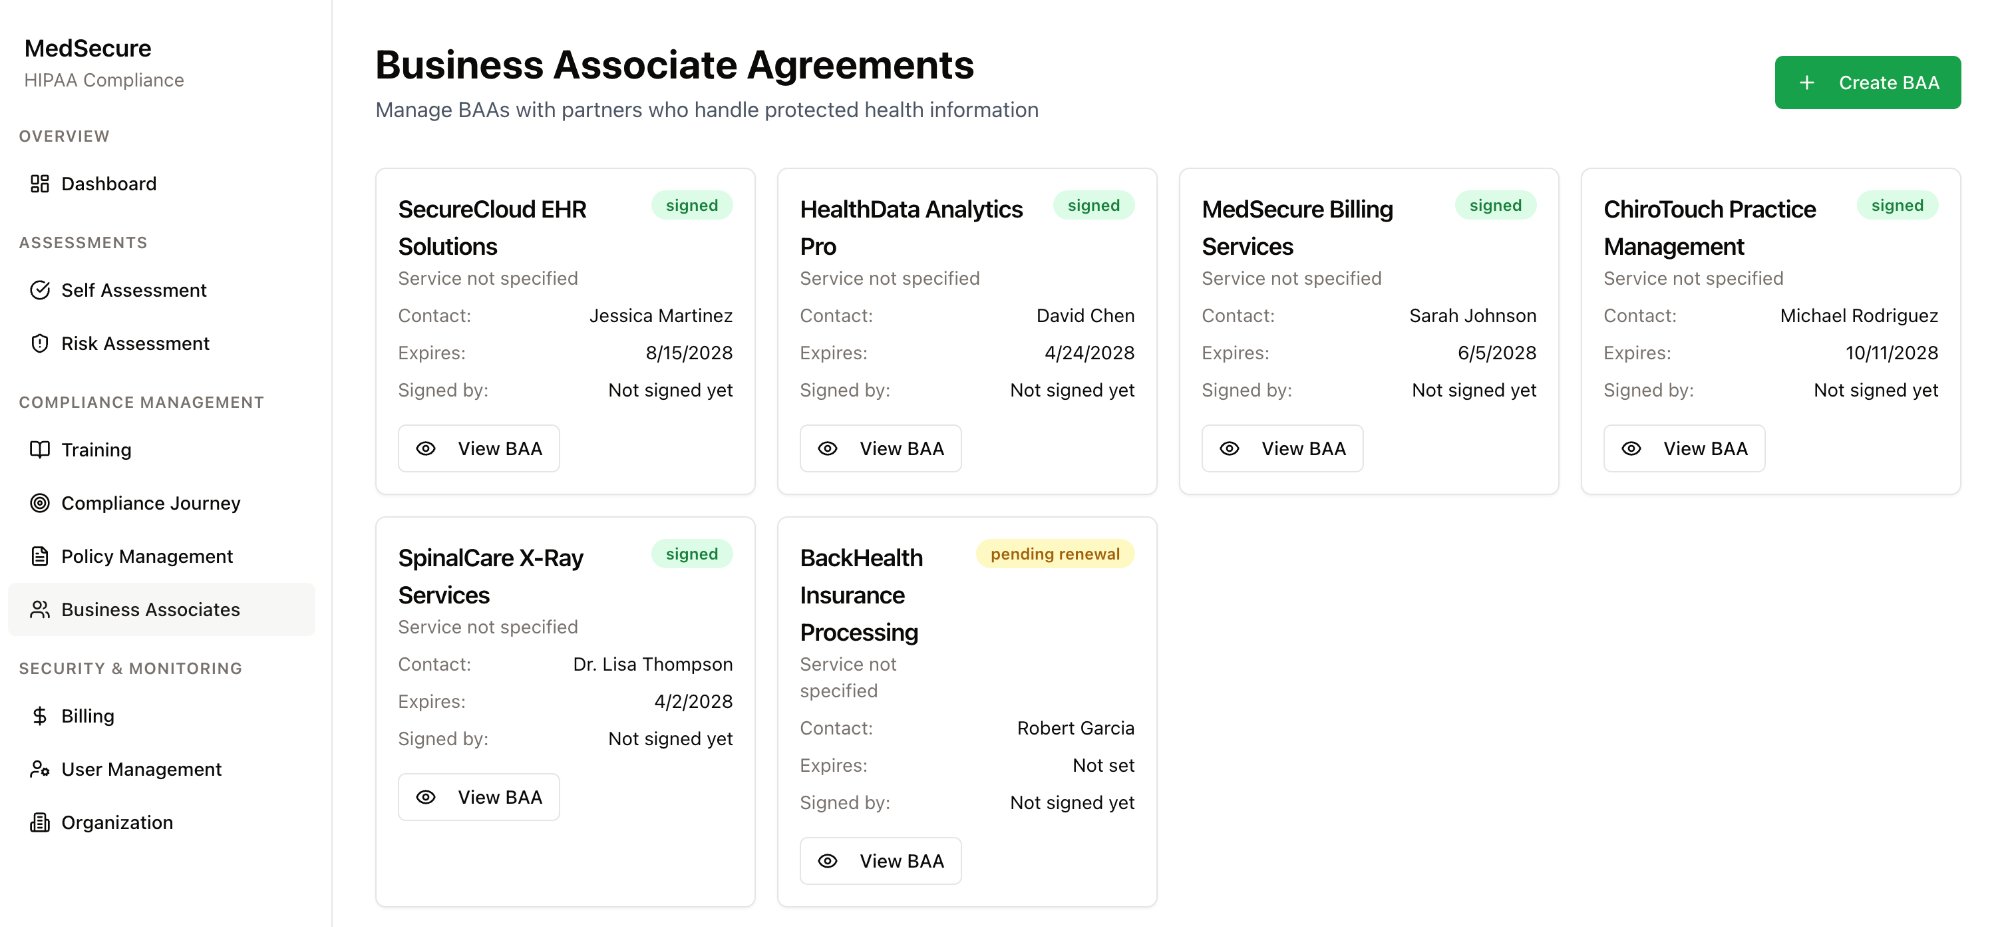Navigate to Policy Management
This screenshot has width=2000, height=927.
pyautogui.click(x=146, y=556)
